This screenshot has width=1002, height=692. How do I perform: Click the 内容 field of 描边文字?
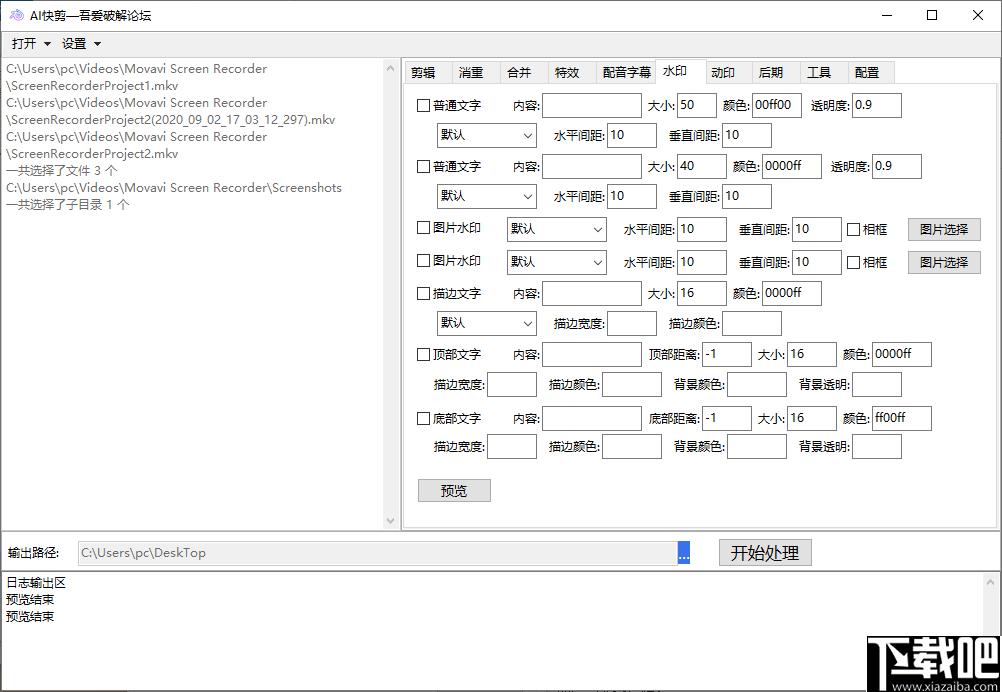592,293
